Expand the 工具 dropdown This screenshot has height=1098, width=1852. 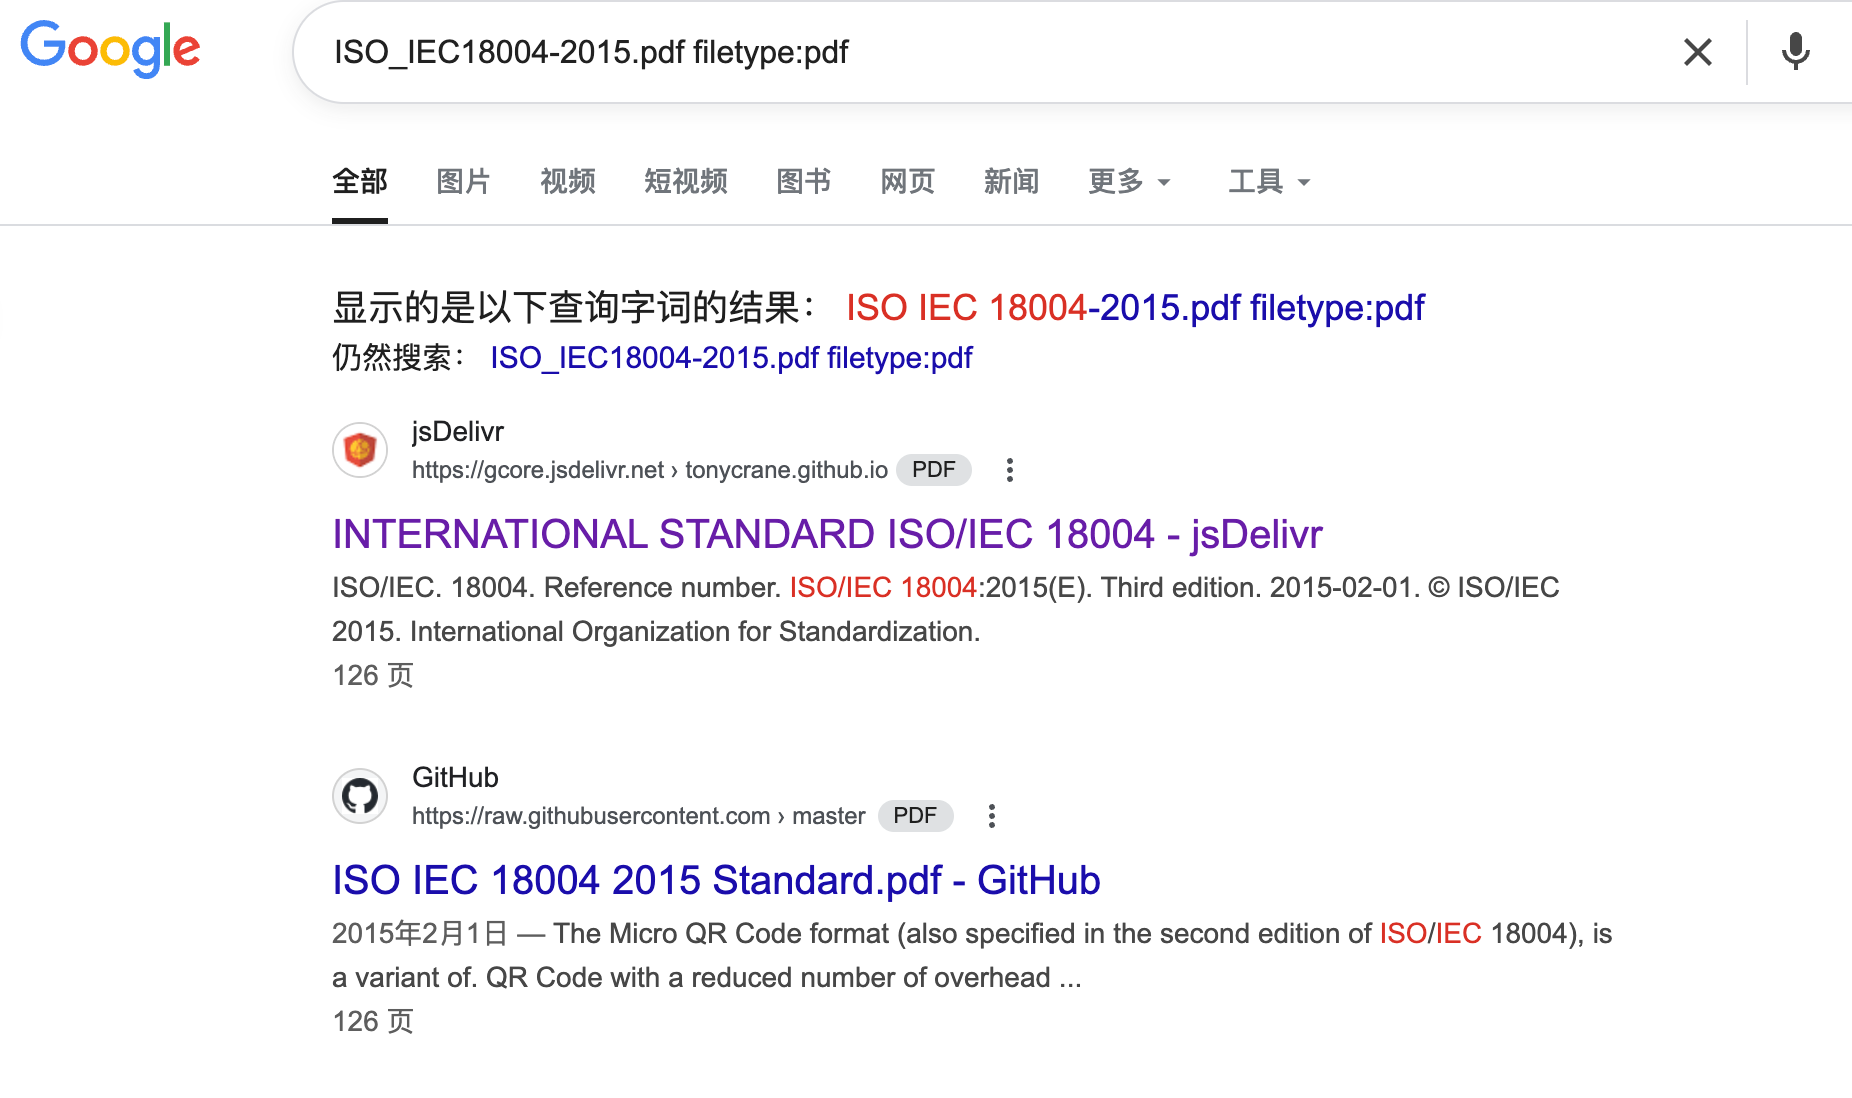(x=1268, y=181)
